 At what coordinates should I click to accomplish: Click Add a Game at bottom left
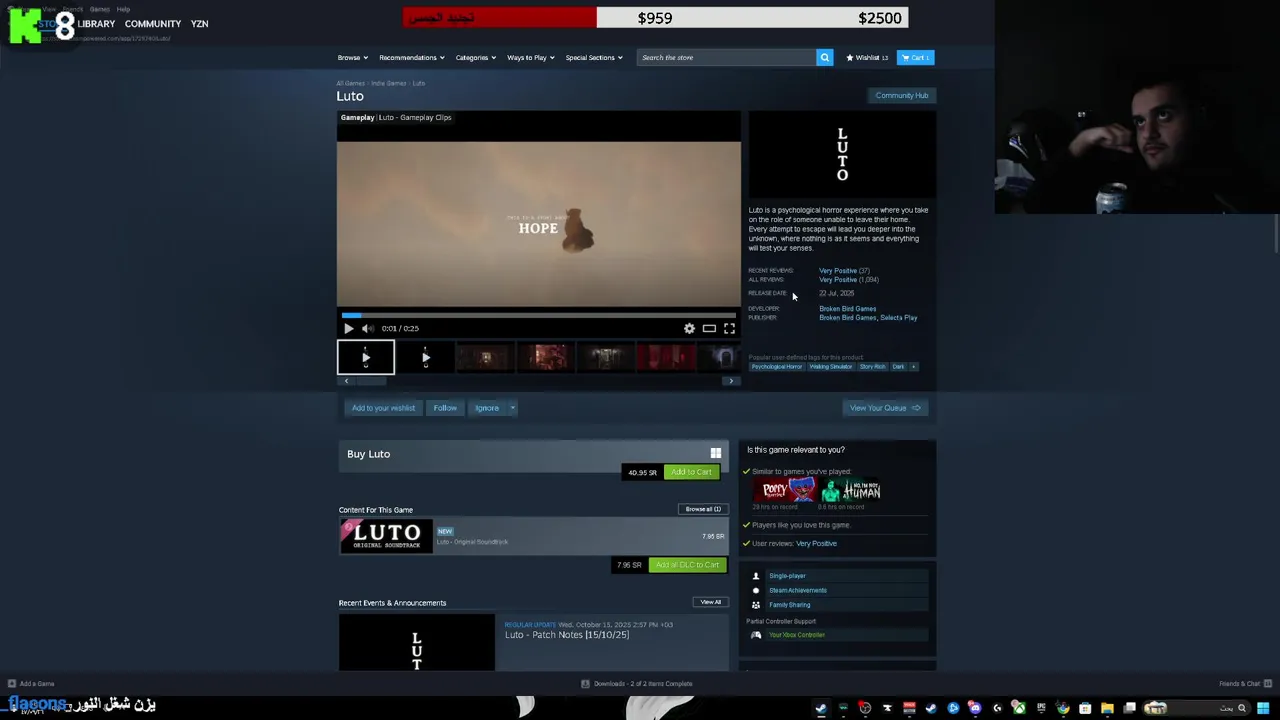[31, 684]
